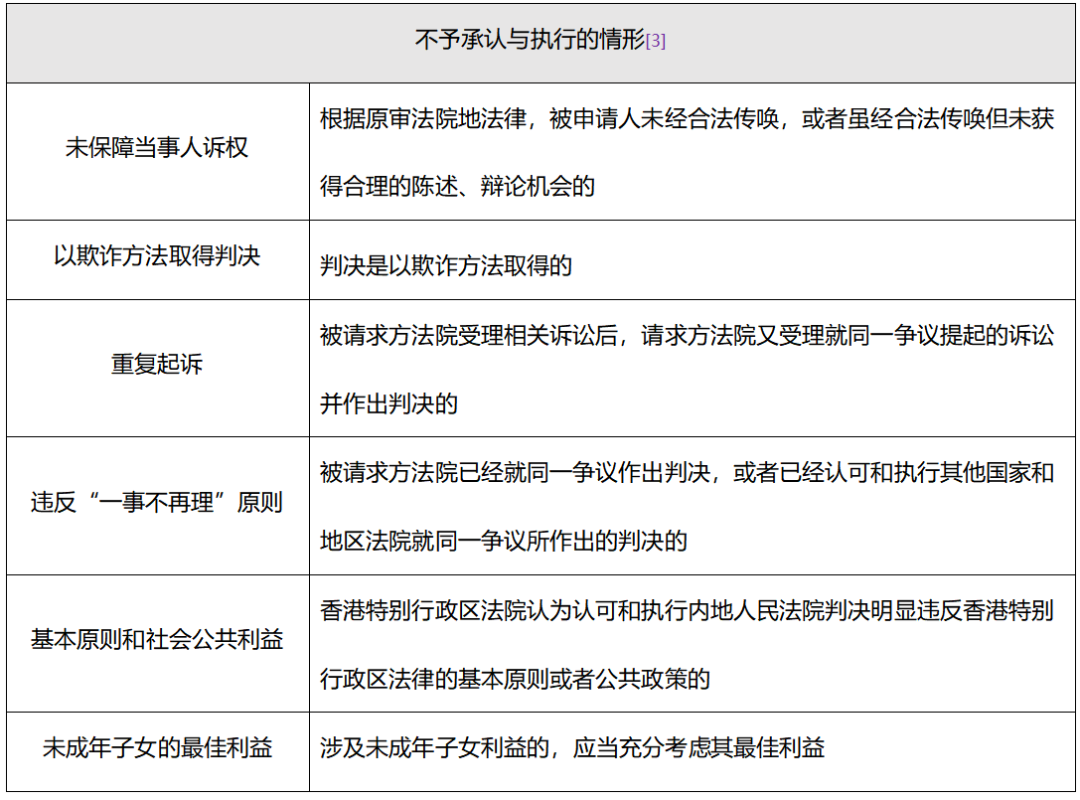Screen dimensions: 1080x800
Task: Click text starting 根据原审法院地法律
Action: click(x=687, y=119)
